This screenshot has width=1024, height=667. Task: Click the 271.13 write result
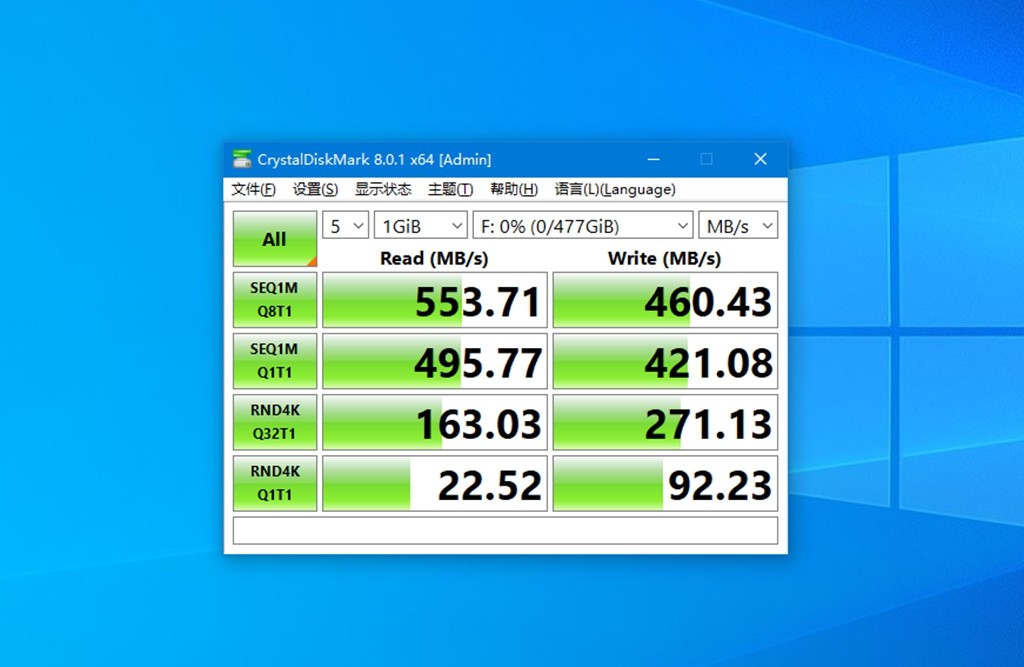pos(665,422)
